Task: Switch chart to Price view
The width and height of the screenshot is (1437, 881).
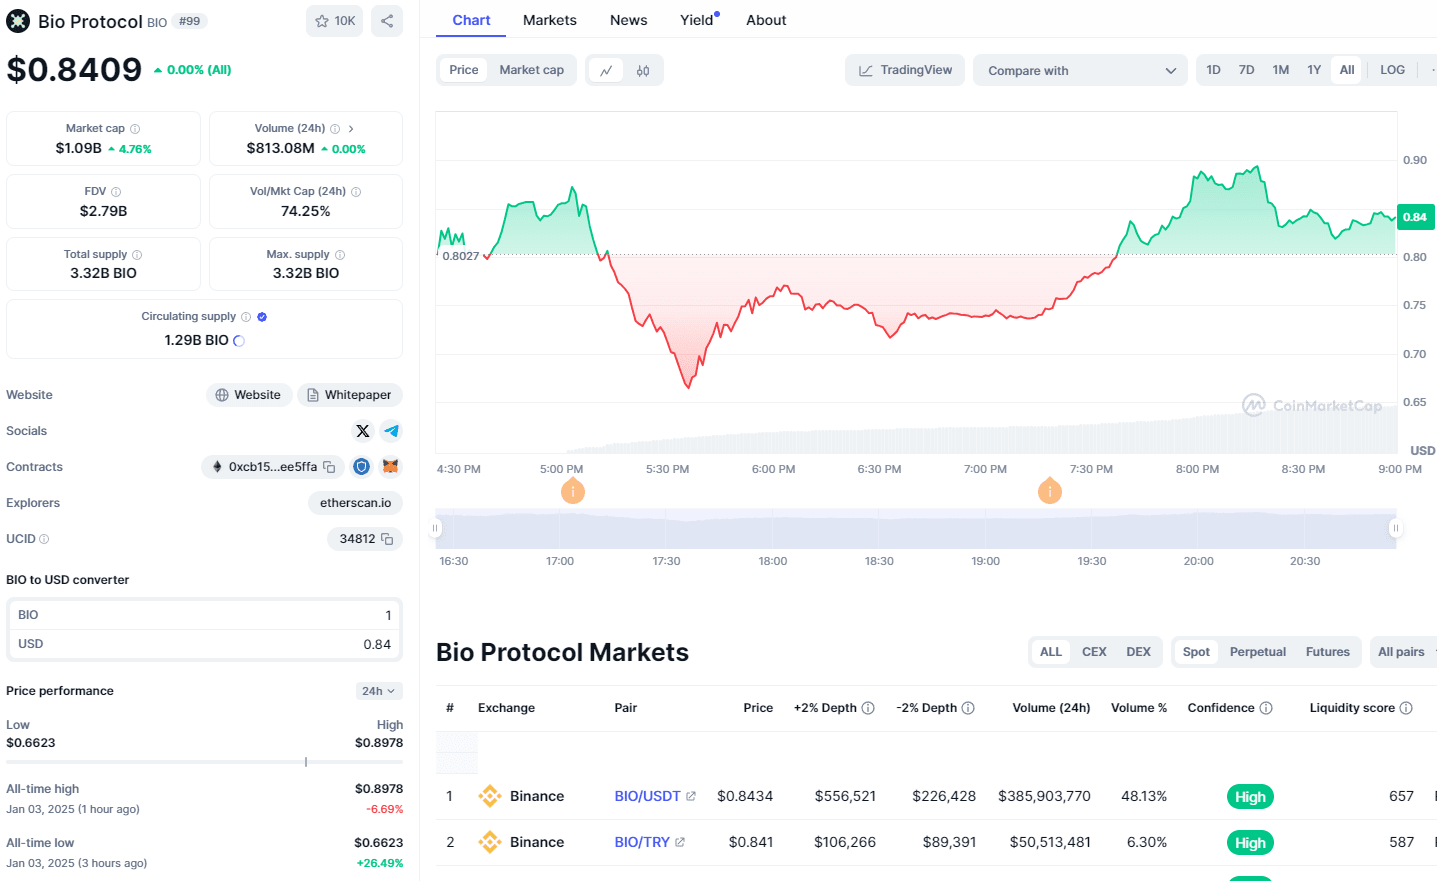Action: tap(463, 70)
